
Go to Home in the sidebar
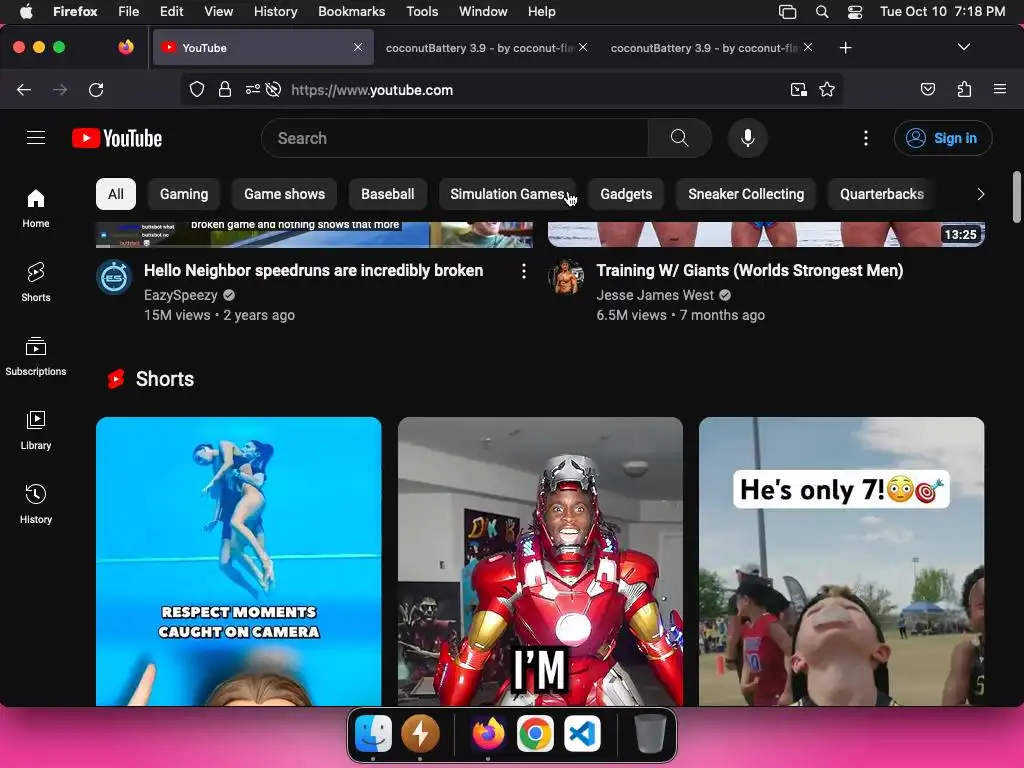point(36,208)
